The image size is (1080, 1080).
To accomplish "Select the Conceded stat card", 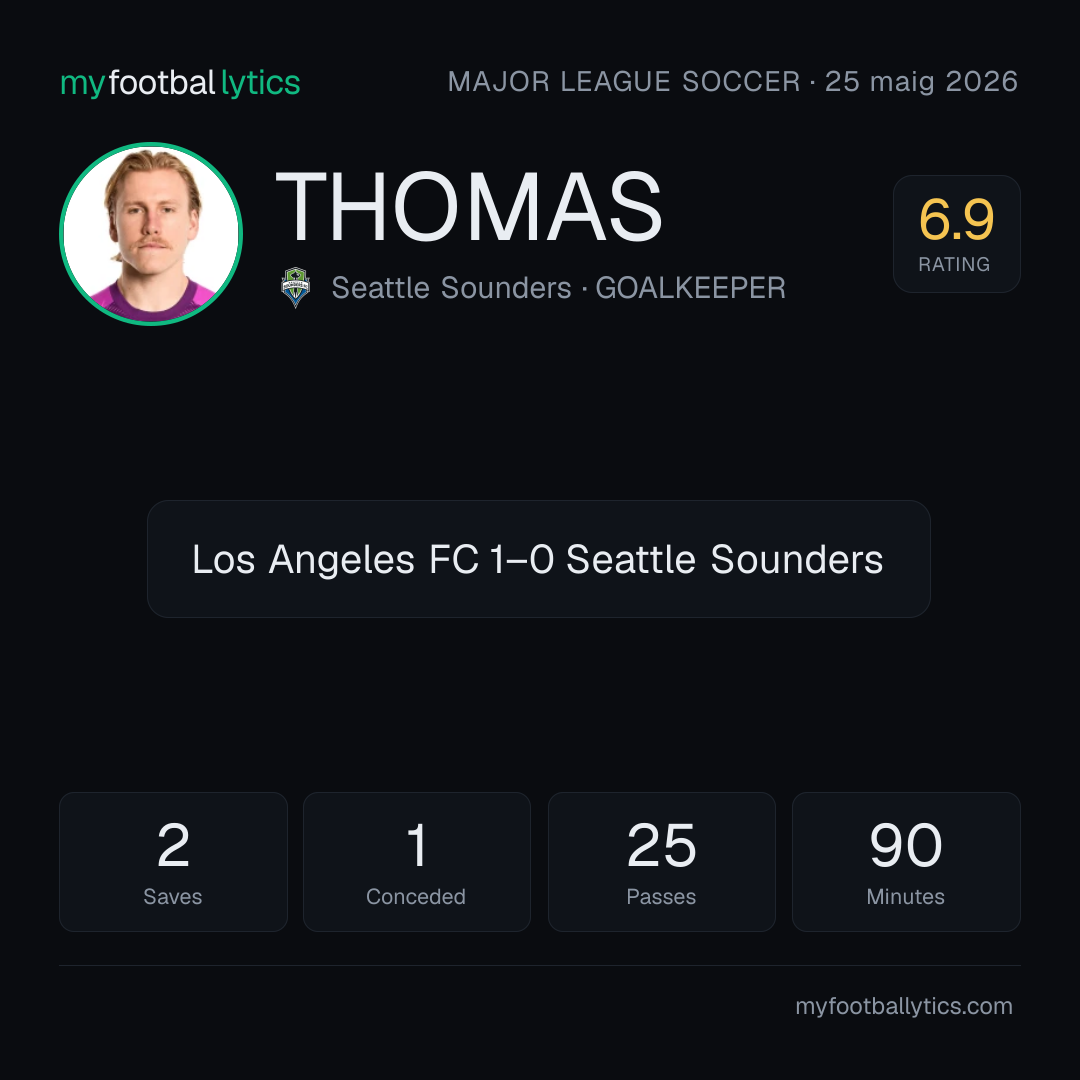I will point(417,862).
